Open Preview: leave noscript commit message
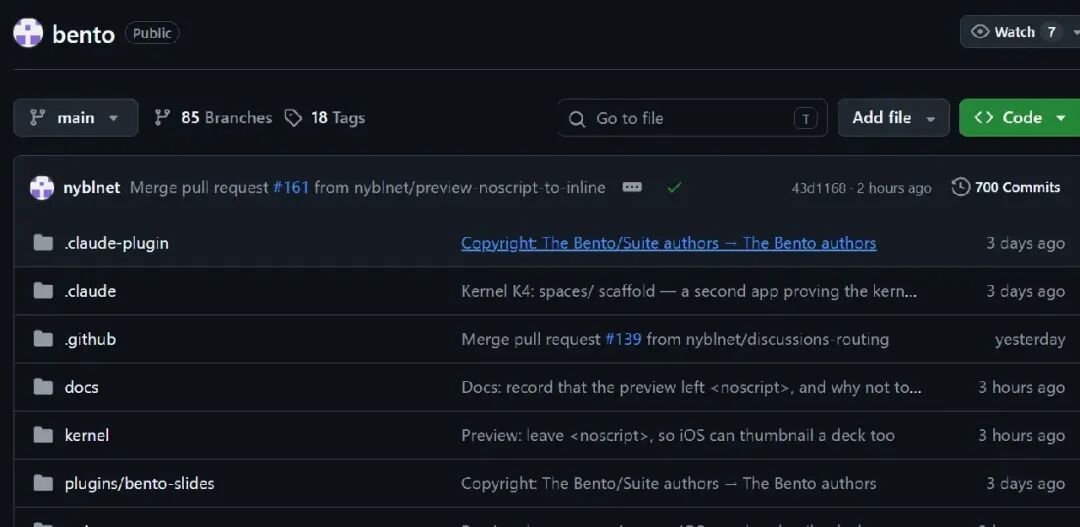Viewport: 1080px width, 527px height. [x=678, y=435]
